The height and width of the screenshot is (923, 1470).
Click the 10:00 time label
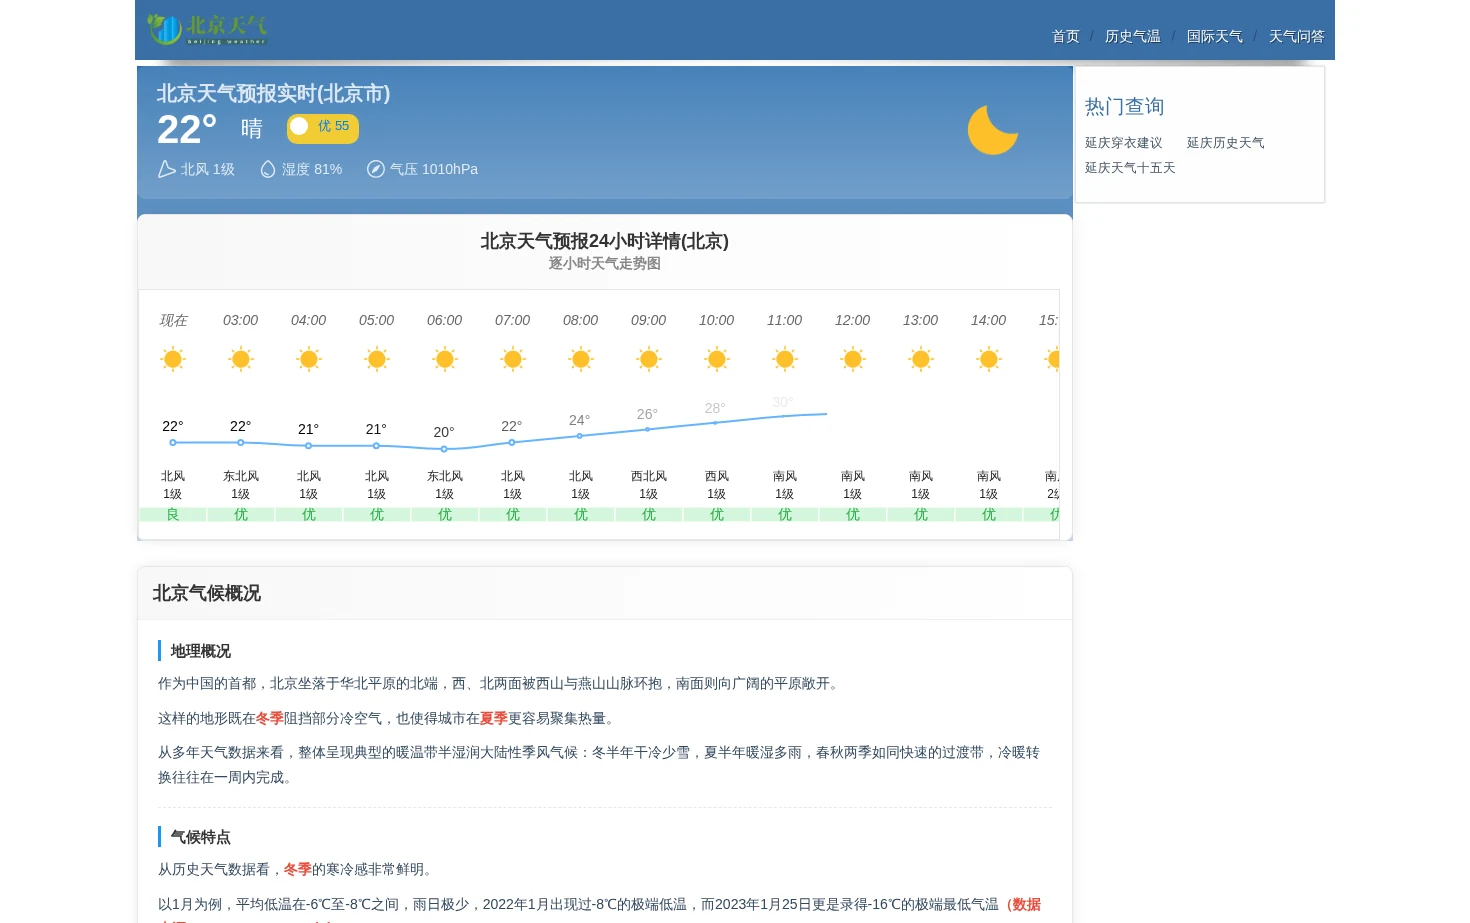717,320
